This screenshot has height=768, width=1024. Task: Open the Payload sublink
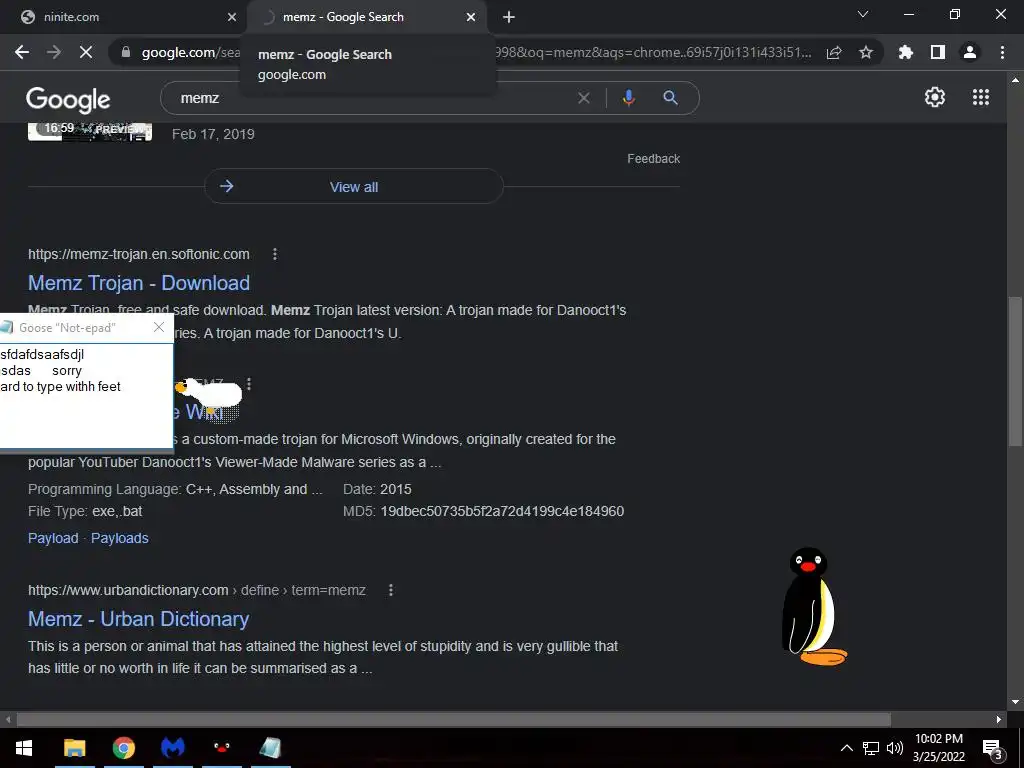[53, 538]
